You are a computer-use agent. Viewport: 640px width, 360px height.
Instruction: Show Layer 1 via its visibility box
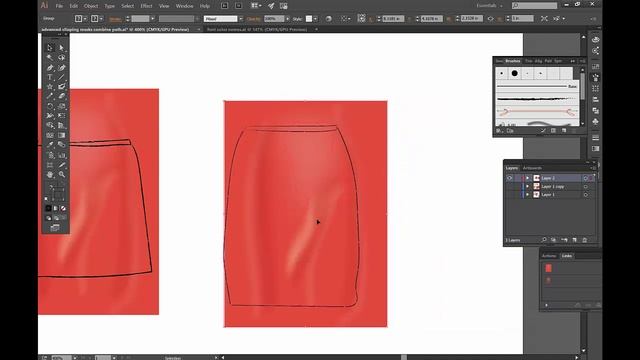[x=509, y=195]
